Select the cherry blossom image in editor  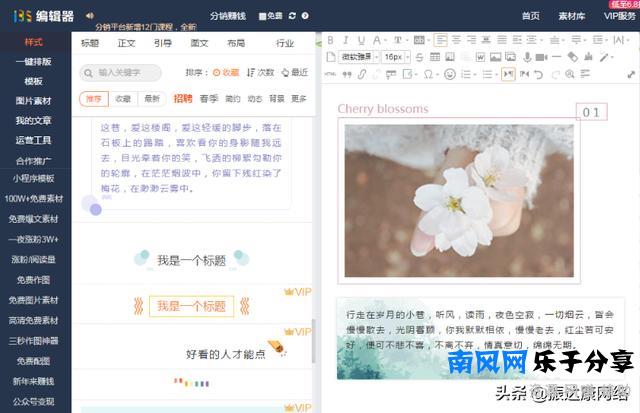click(x=459, y=201)
